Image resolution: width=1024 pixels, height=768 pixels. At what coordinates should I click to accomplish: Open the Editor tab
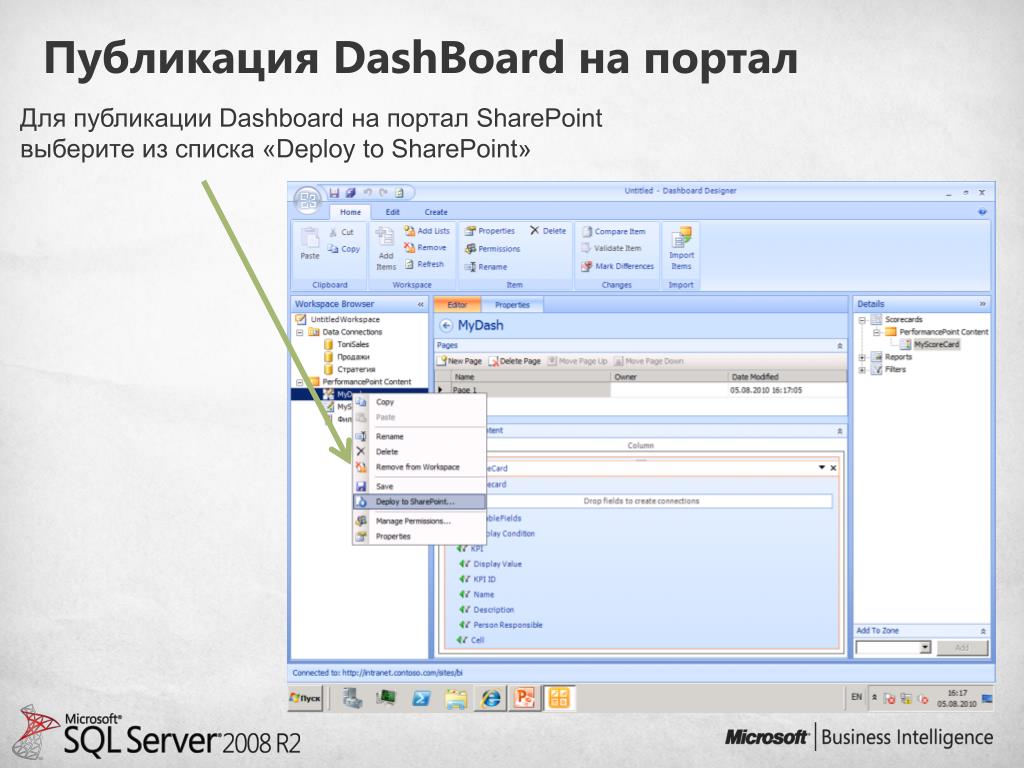[x=457, y=305]
